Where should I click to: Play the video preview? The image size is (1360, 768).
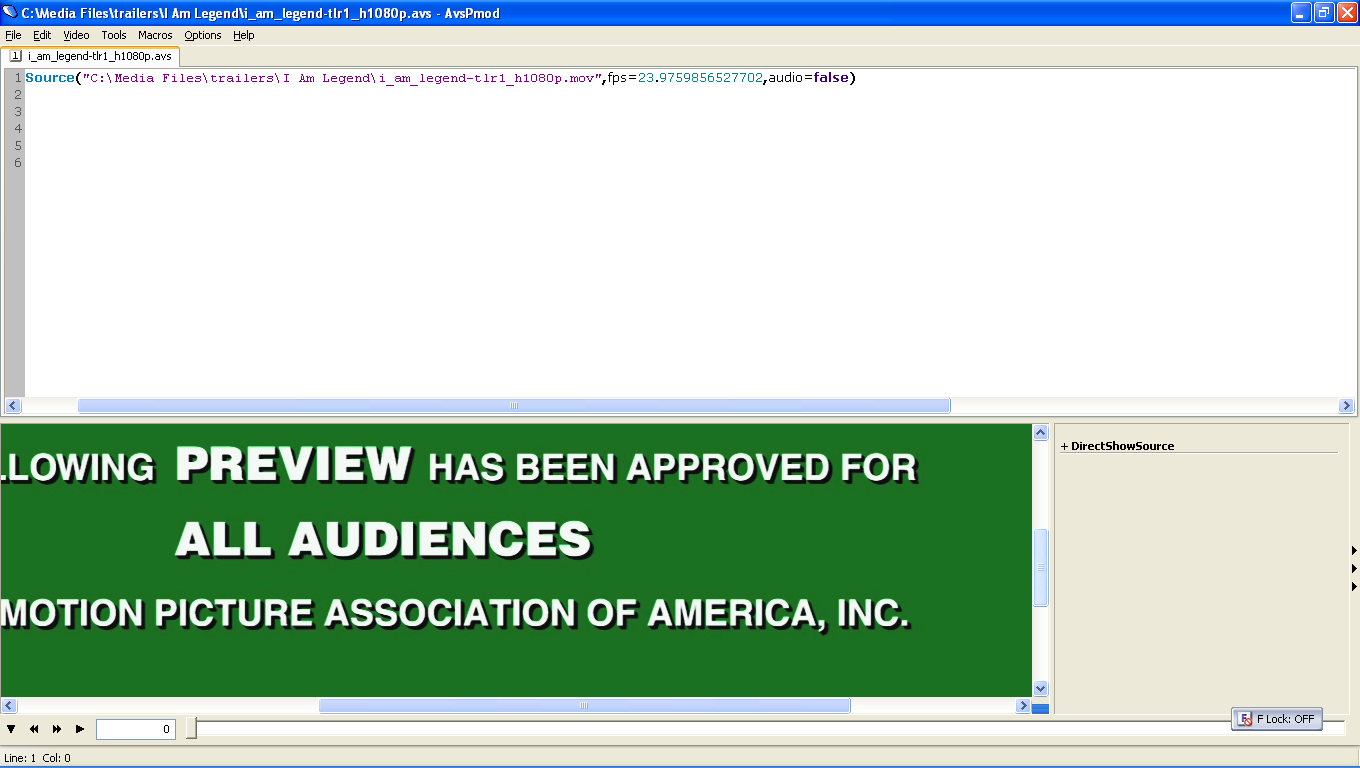tap(80, 729)
